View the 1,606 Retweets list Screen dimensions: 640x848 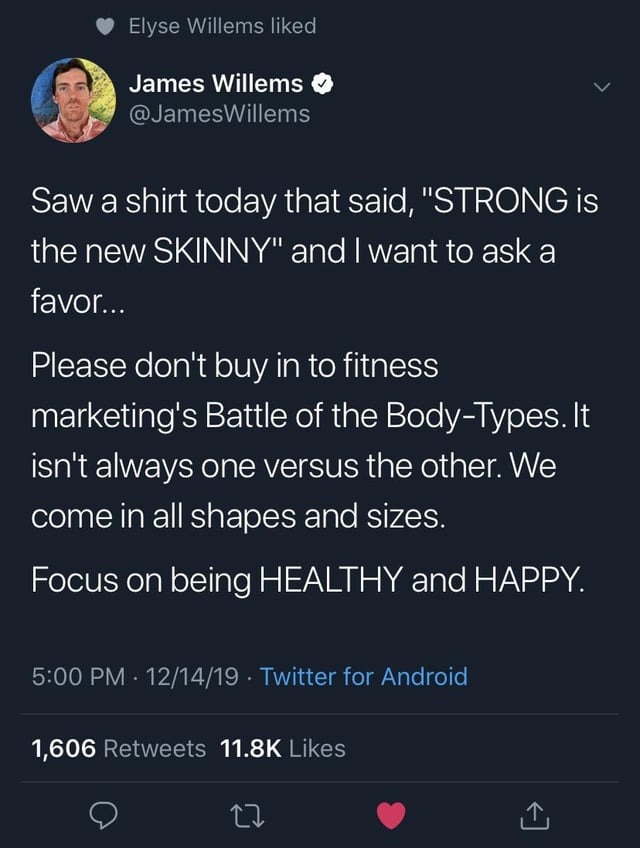119,748
